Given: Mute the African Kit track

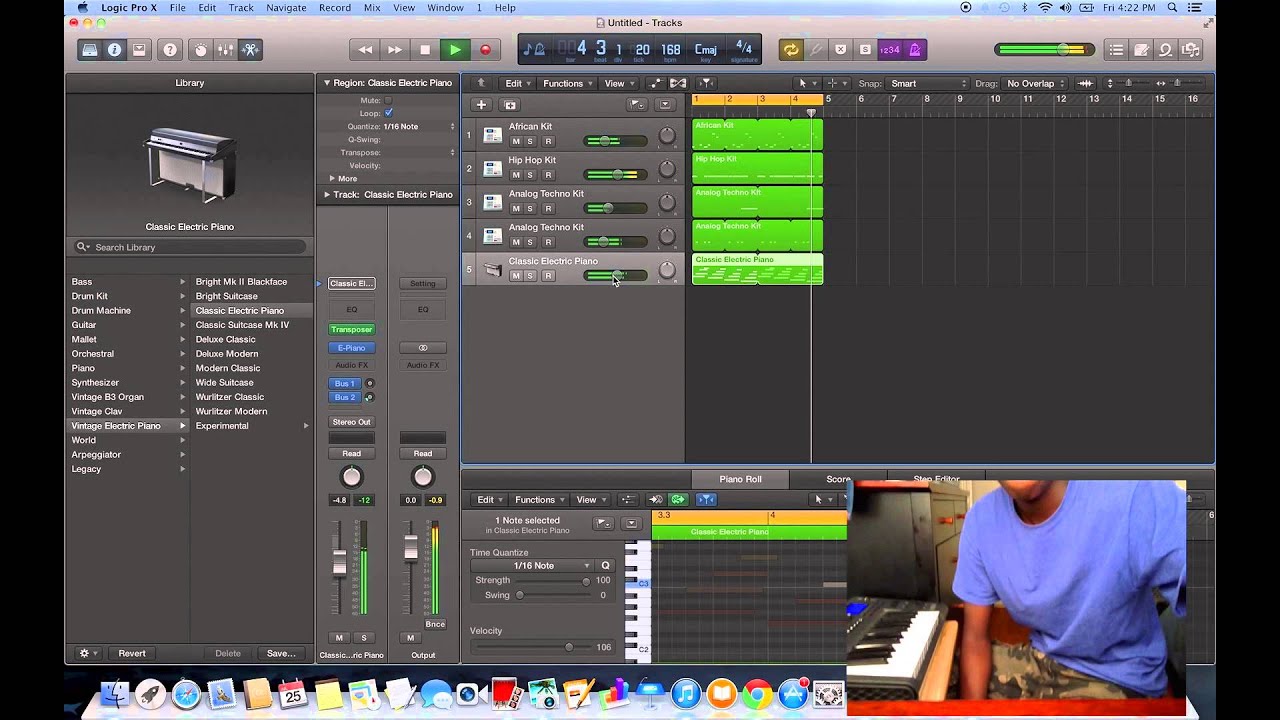Looking at the screenshot, I should click(516, 142).
